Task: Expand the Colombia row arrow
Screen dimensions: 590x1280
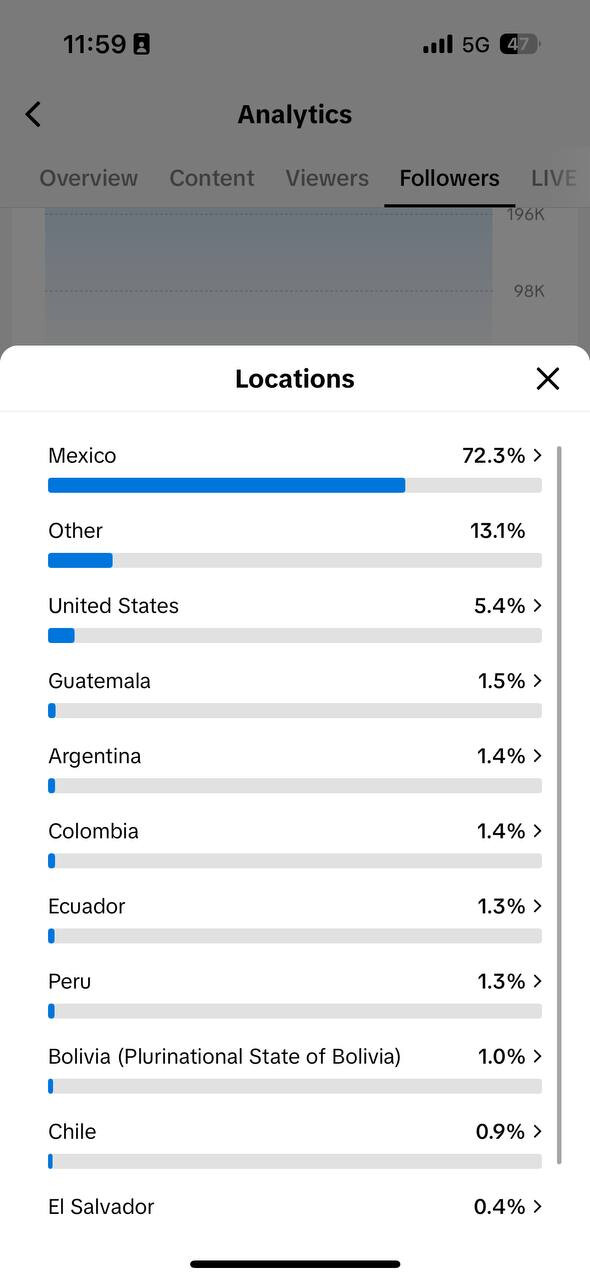Action: coord(538,831)
